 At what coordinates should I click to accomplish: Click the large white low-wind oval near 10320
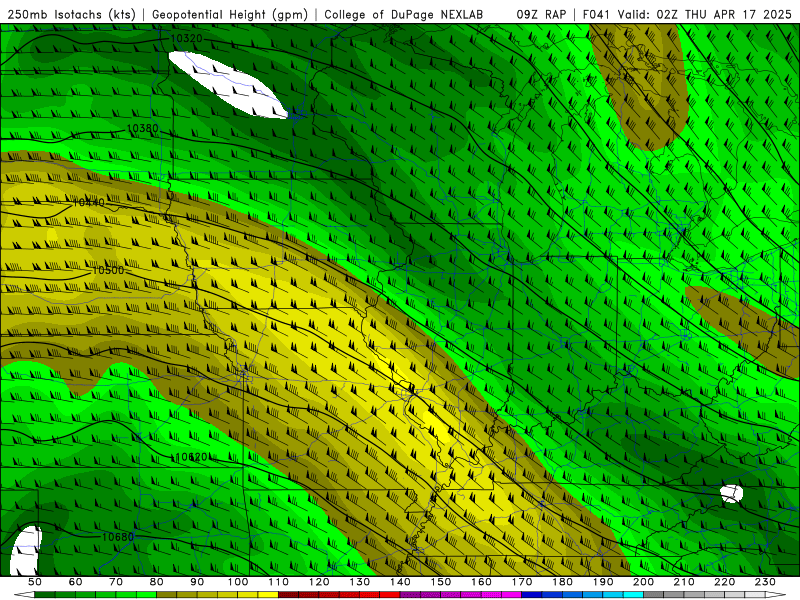[x=228, y=84]
